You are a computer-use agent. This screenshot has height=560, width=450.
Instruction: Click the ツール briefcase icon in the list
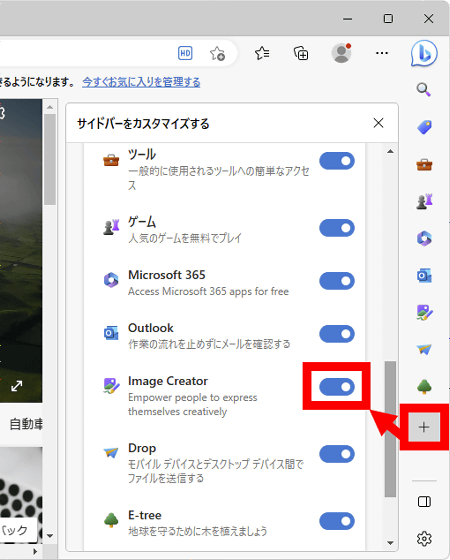pos(111,160)
